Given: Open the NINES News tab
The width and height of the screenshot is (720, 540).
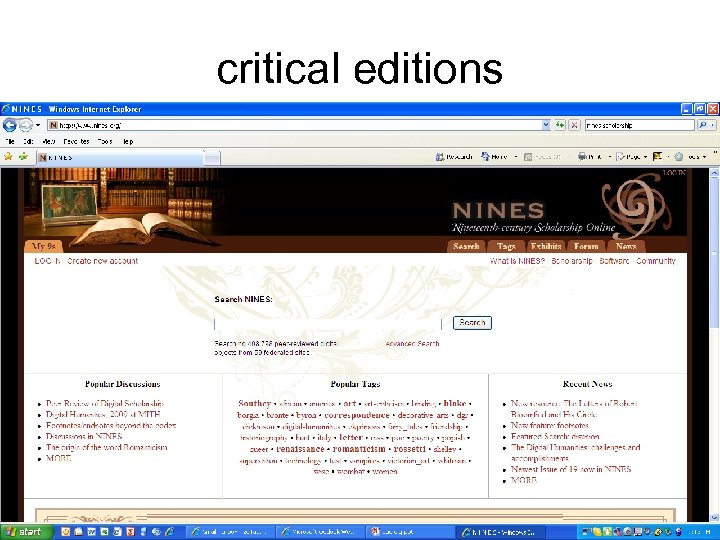Looking at the screenshot, I should pyautogui.click(x=626, y=247).
